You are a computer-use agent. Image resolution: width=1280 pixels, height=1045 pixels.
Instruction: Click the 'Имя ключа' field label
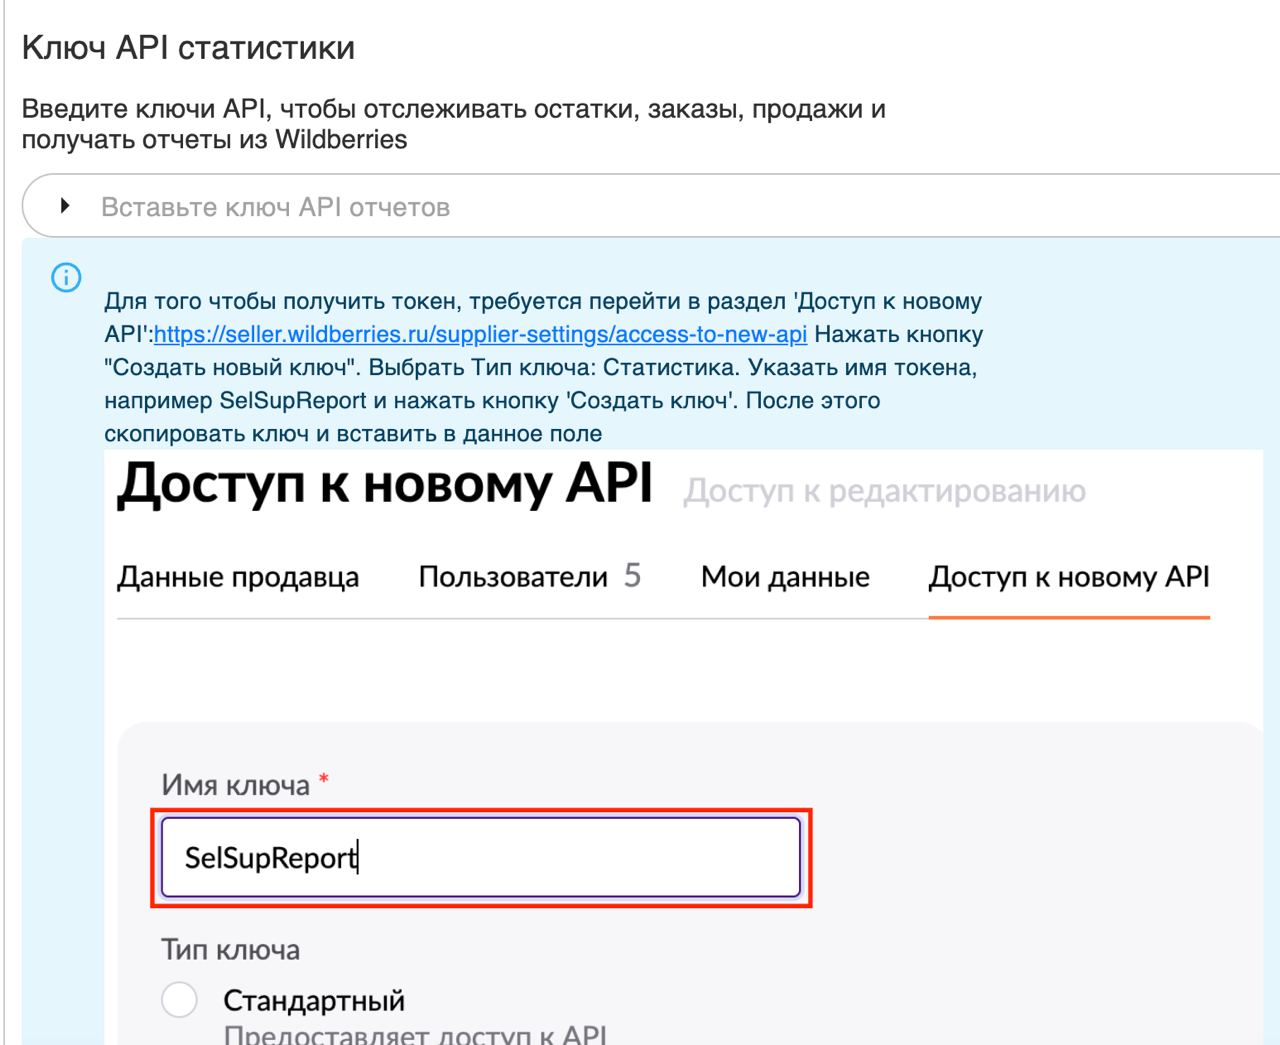tap(235, 785)
